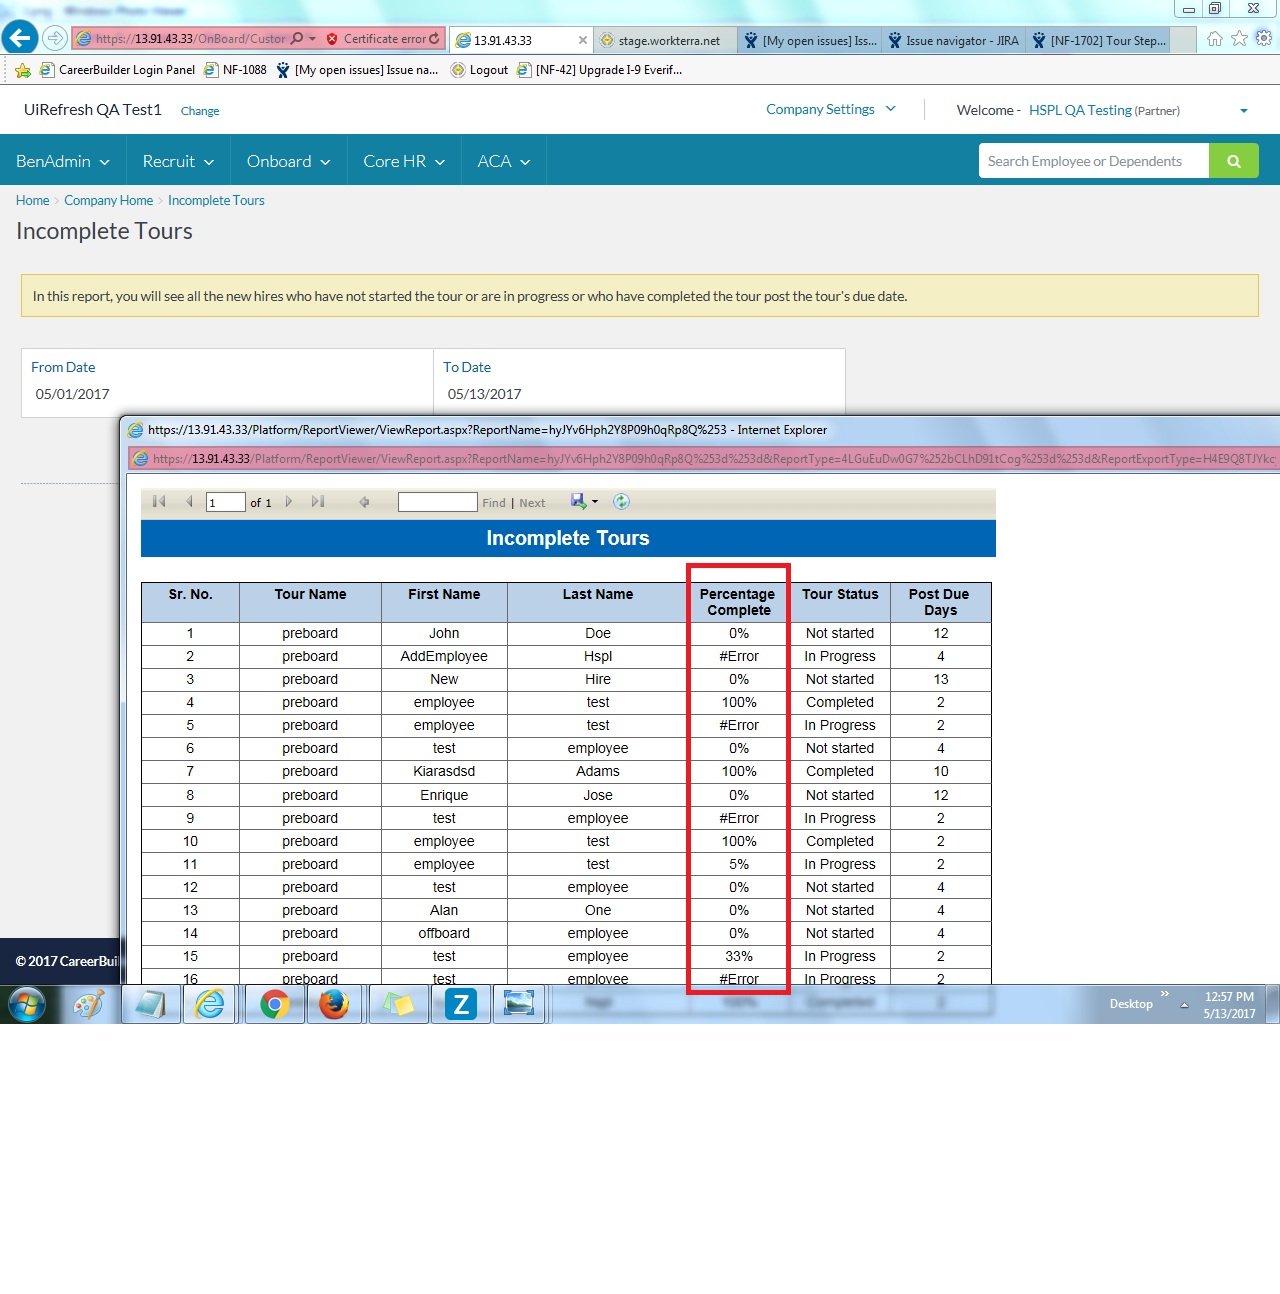Image resolution: width=1280 pixels, height=1294 pixels.
Task: Open Google Chrome from the taskbar
Action: [x=274, y=1004]
